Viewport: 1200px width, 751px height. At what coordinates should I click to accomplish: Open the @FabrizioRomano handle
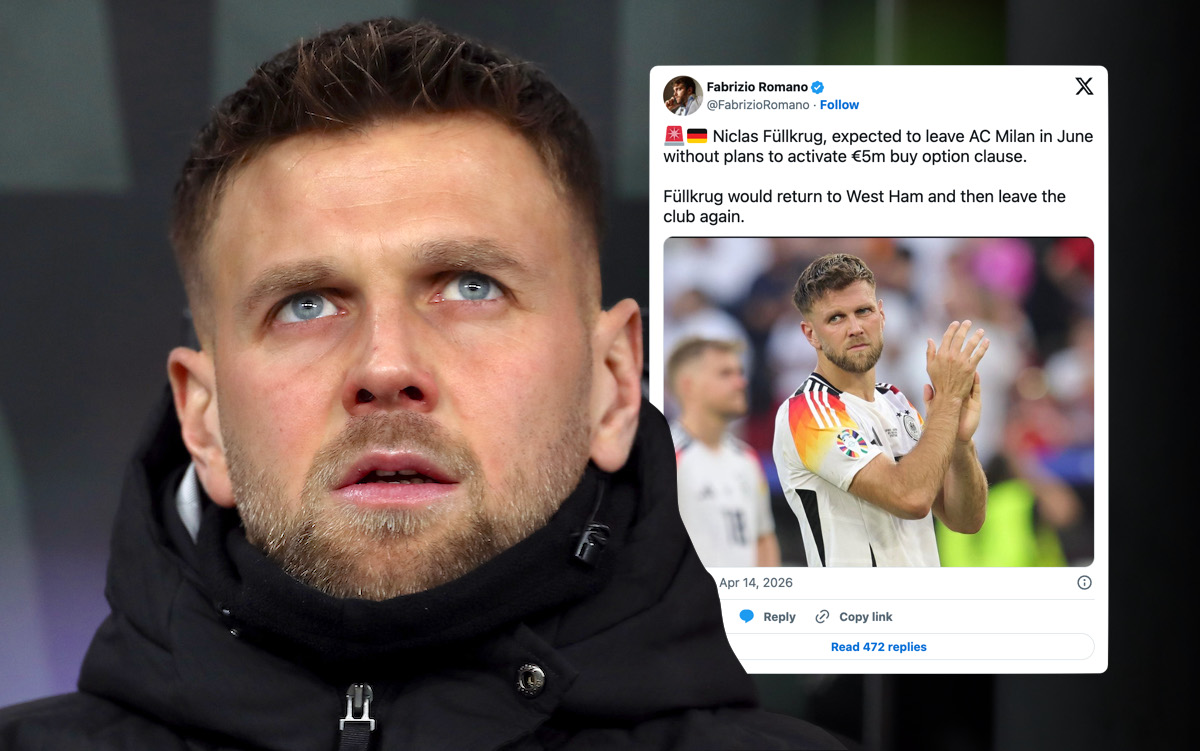(758, 104)
